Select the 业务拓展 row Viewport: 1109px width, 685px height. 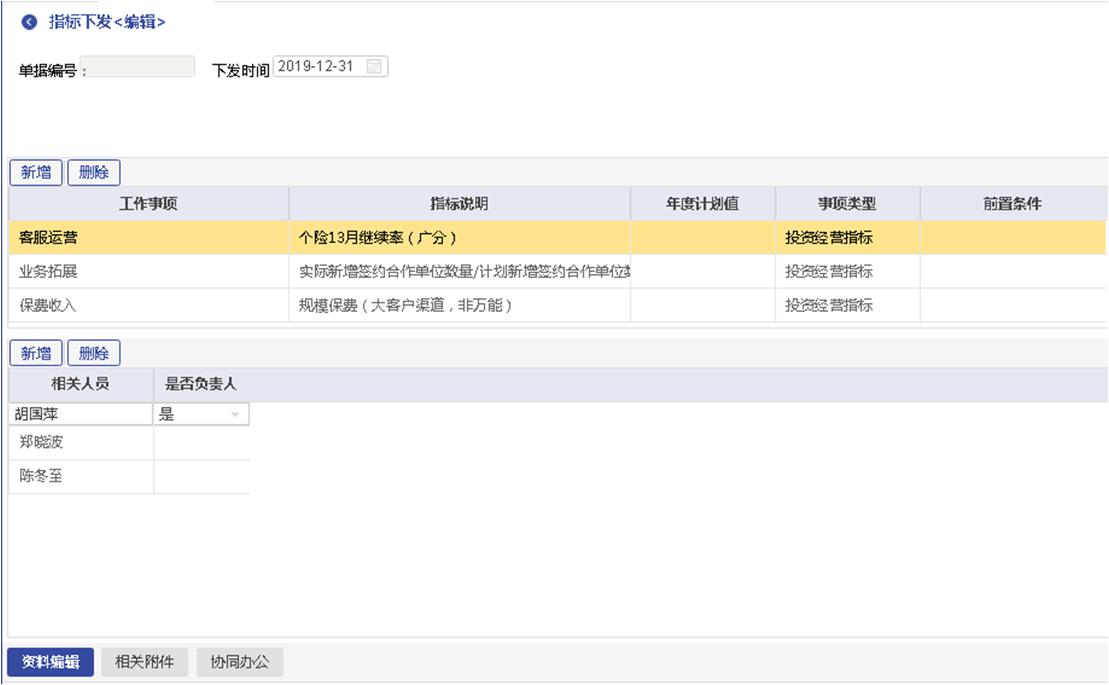coord(148,271)
